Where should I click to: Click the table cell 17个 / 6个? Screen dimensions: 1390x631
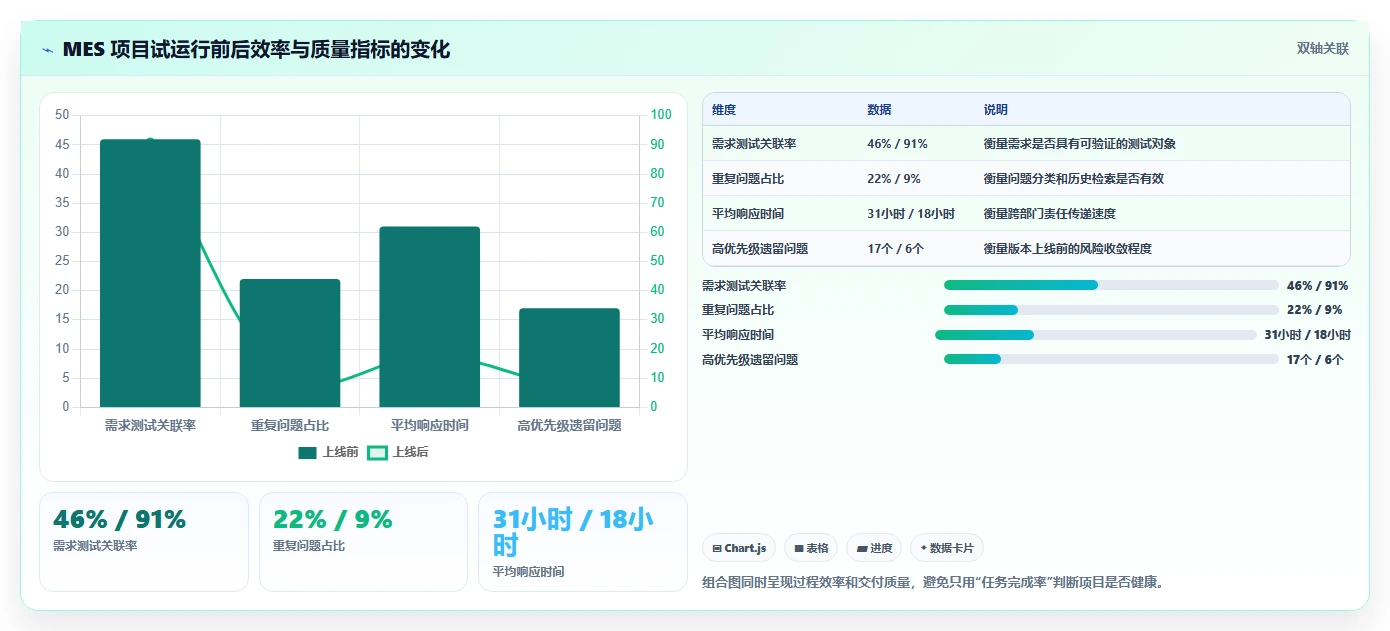(895, 249)
